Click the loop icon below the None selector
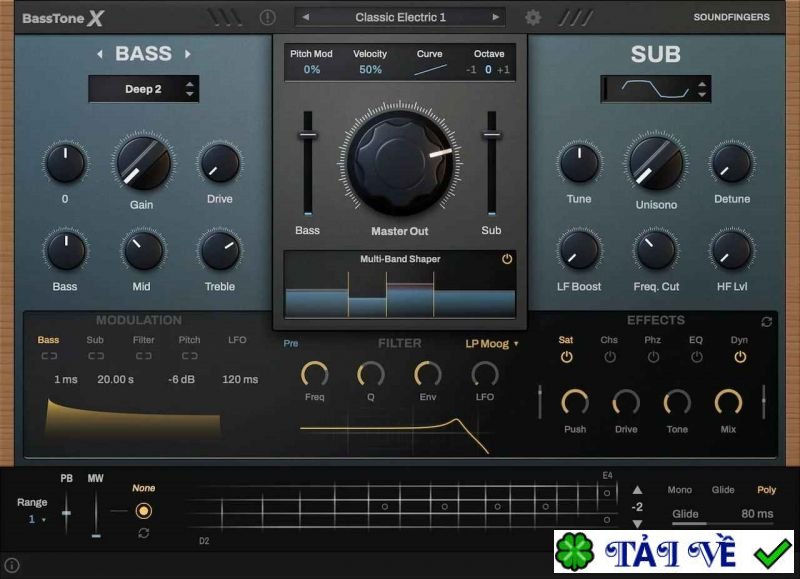Screen dimensions: 800x579 [144, 533]
